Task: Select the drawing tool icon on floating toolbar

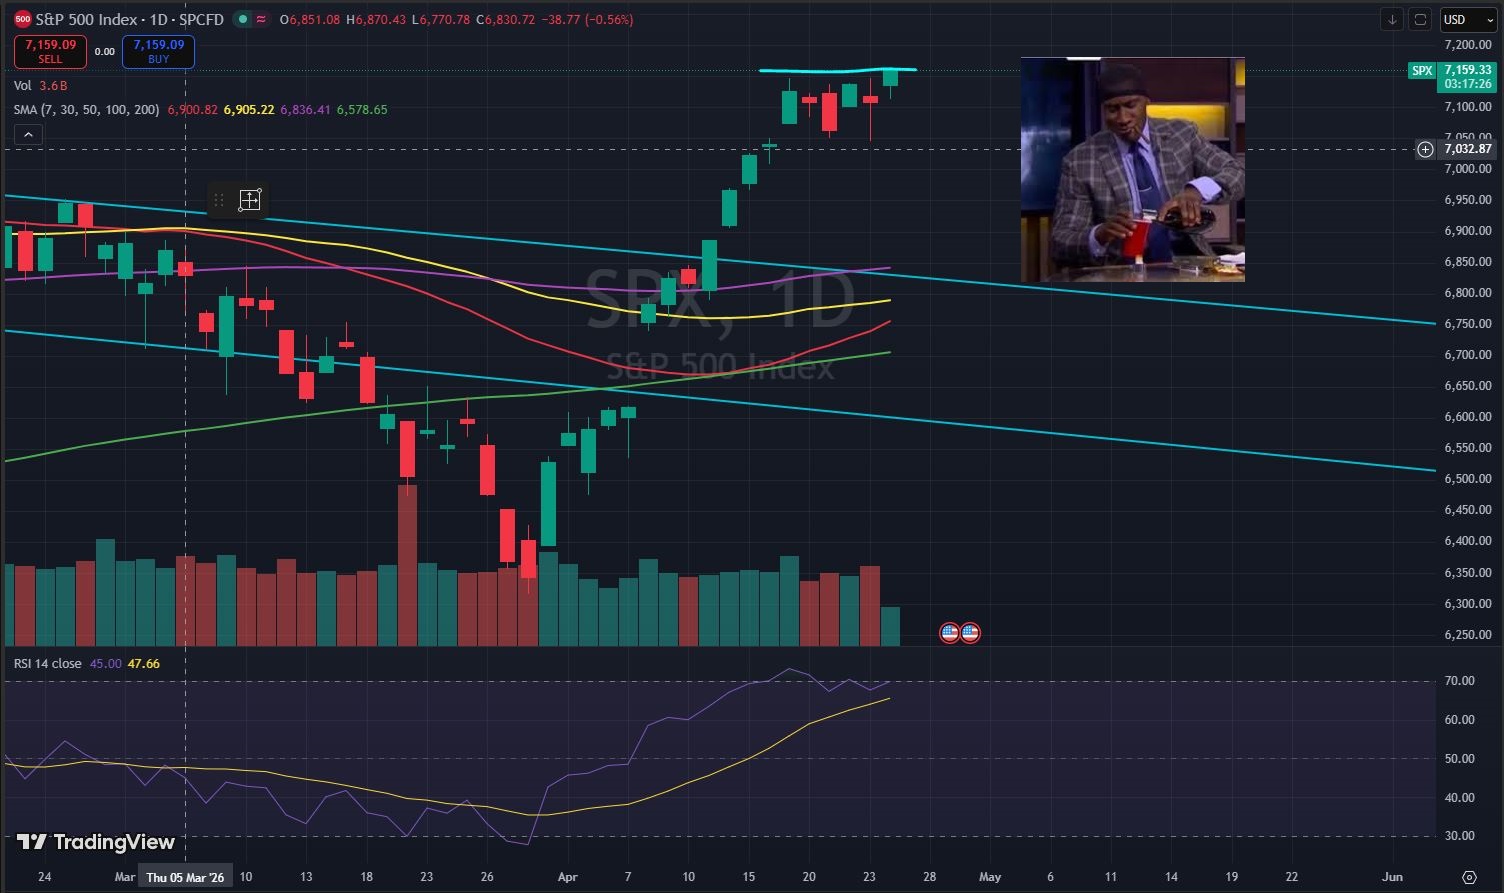Action: pos(250,200)
